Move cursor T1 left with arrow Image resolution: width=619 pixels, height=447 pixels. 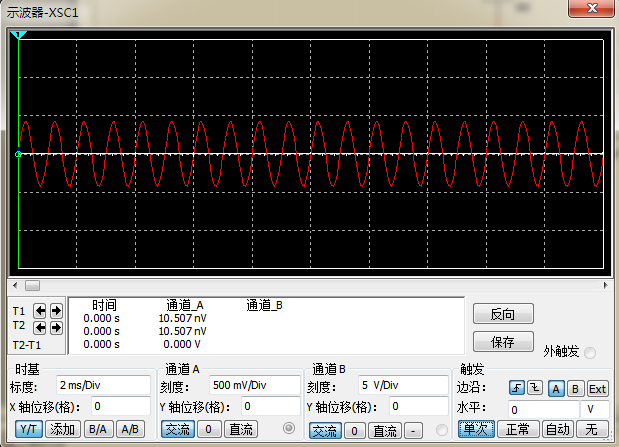pyautogui.click(x=40, y=311)
